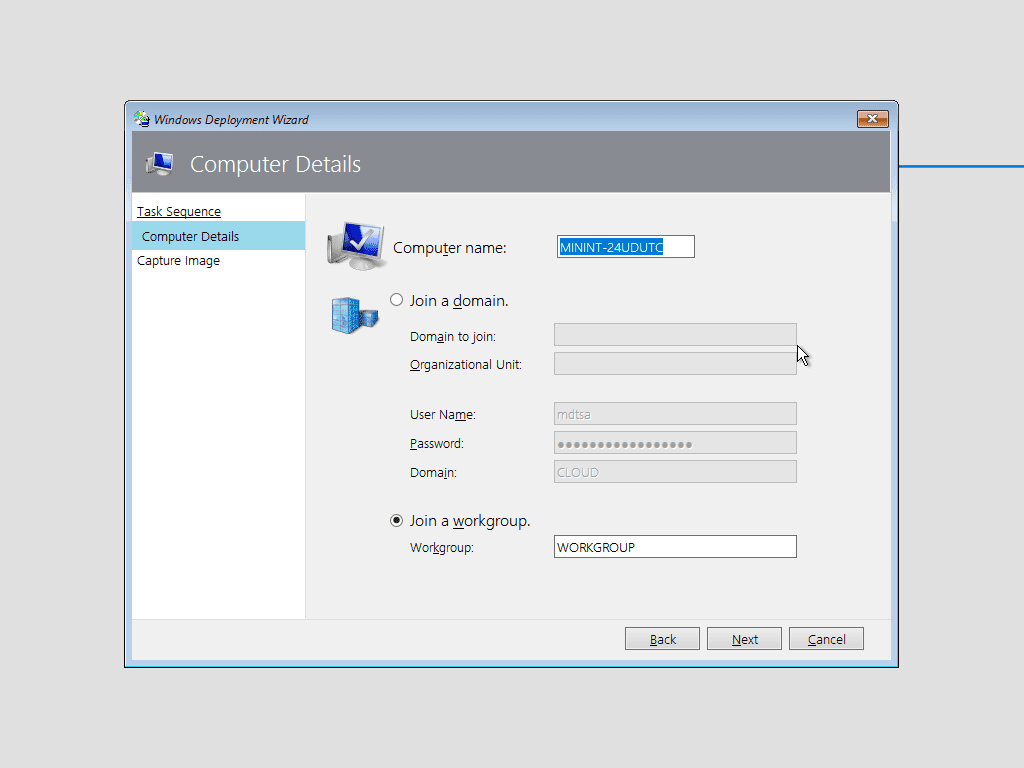Viewport: 1024px width, 768px height.
Task: Click the Next button
Action: [744, 638]
